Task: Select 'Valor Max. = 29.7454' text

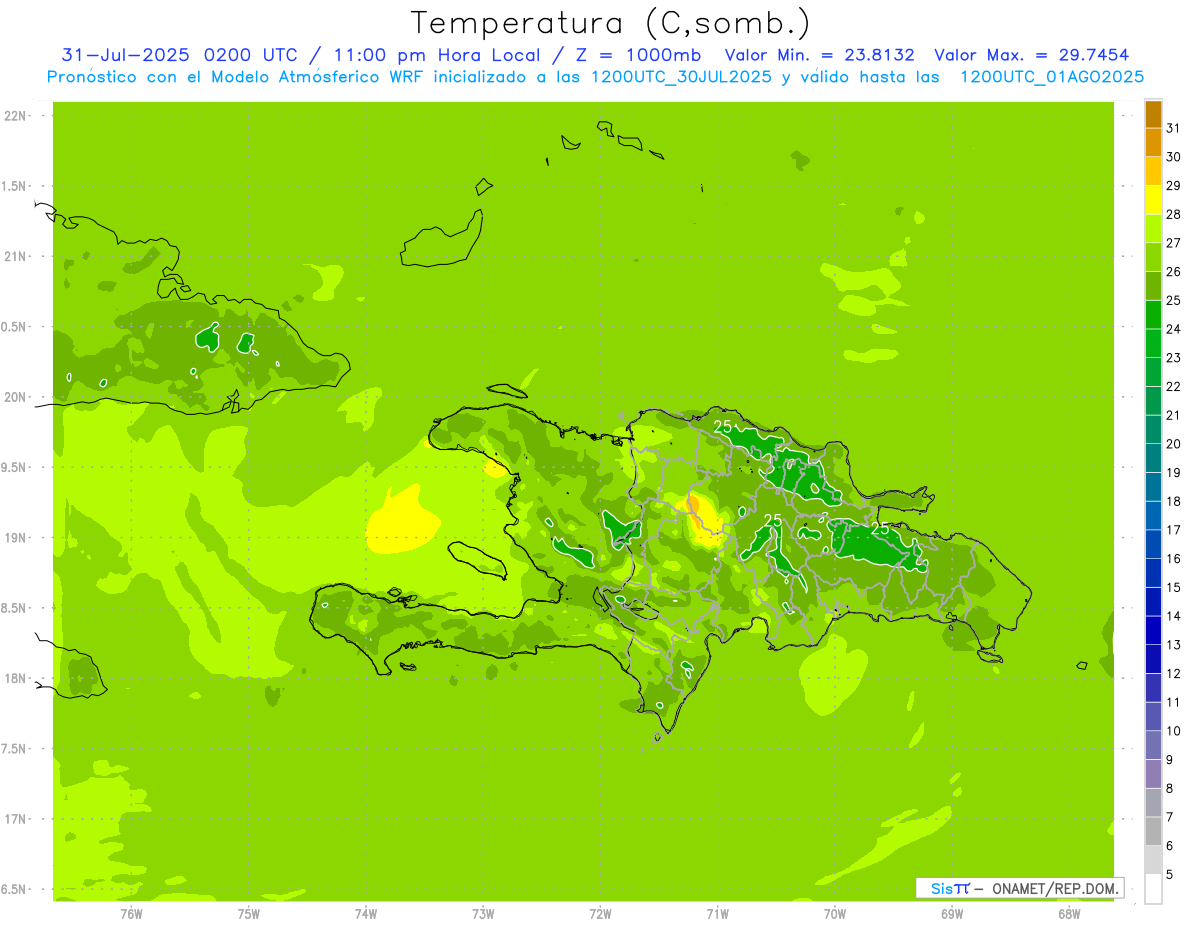Action: click(x=1031, y=55)
